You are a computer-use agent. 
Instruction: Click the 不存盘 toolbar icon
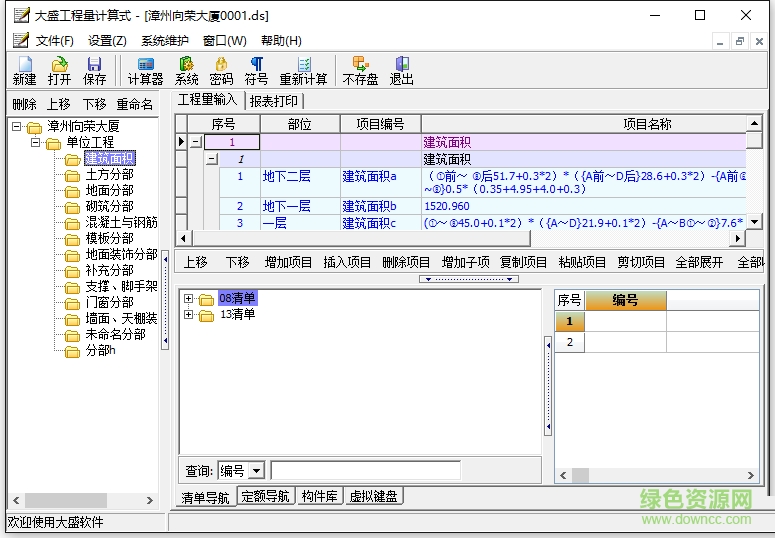click(x=360, y=69)
